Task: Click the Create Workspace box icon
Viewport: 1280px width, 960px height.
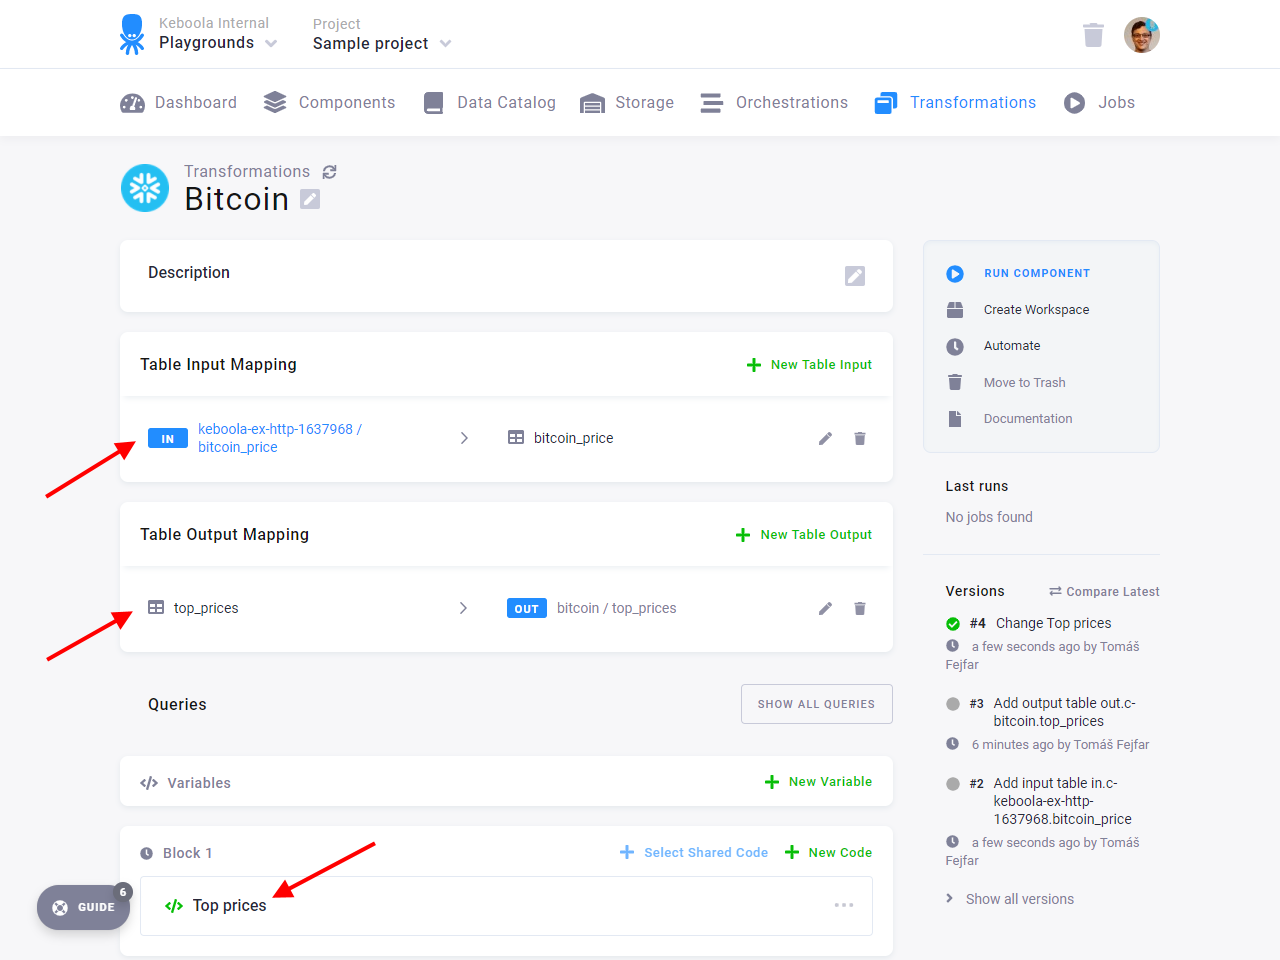Action: (x=955, y=310)
